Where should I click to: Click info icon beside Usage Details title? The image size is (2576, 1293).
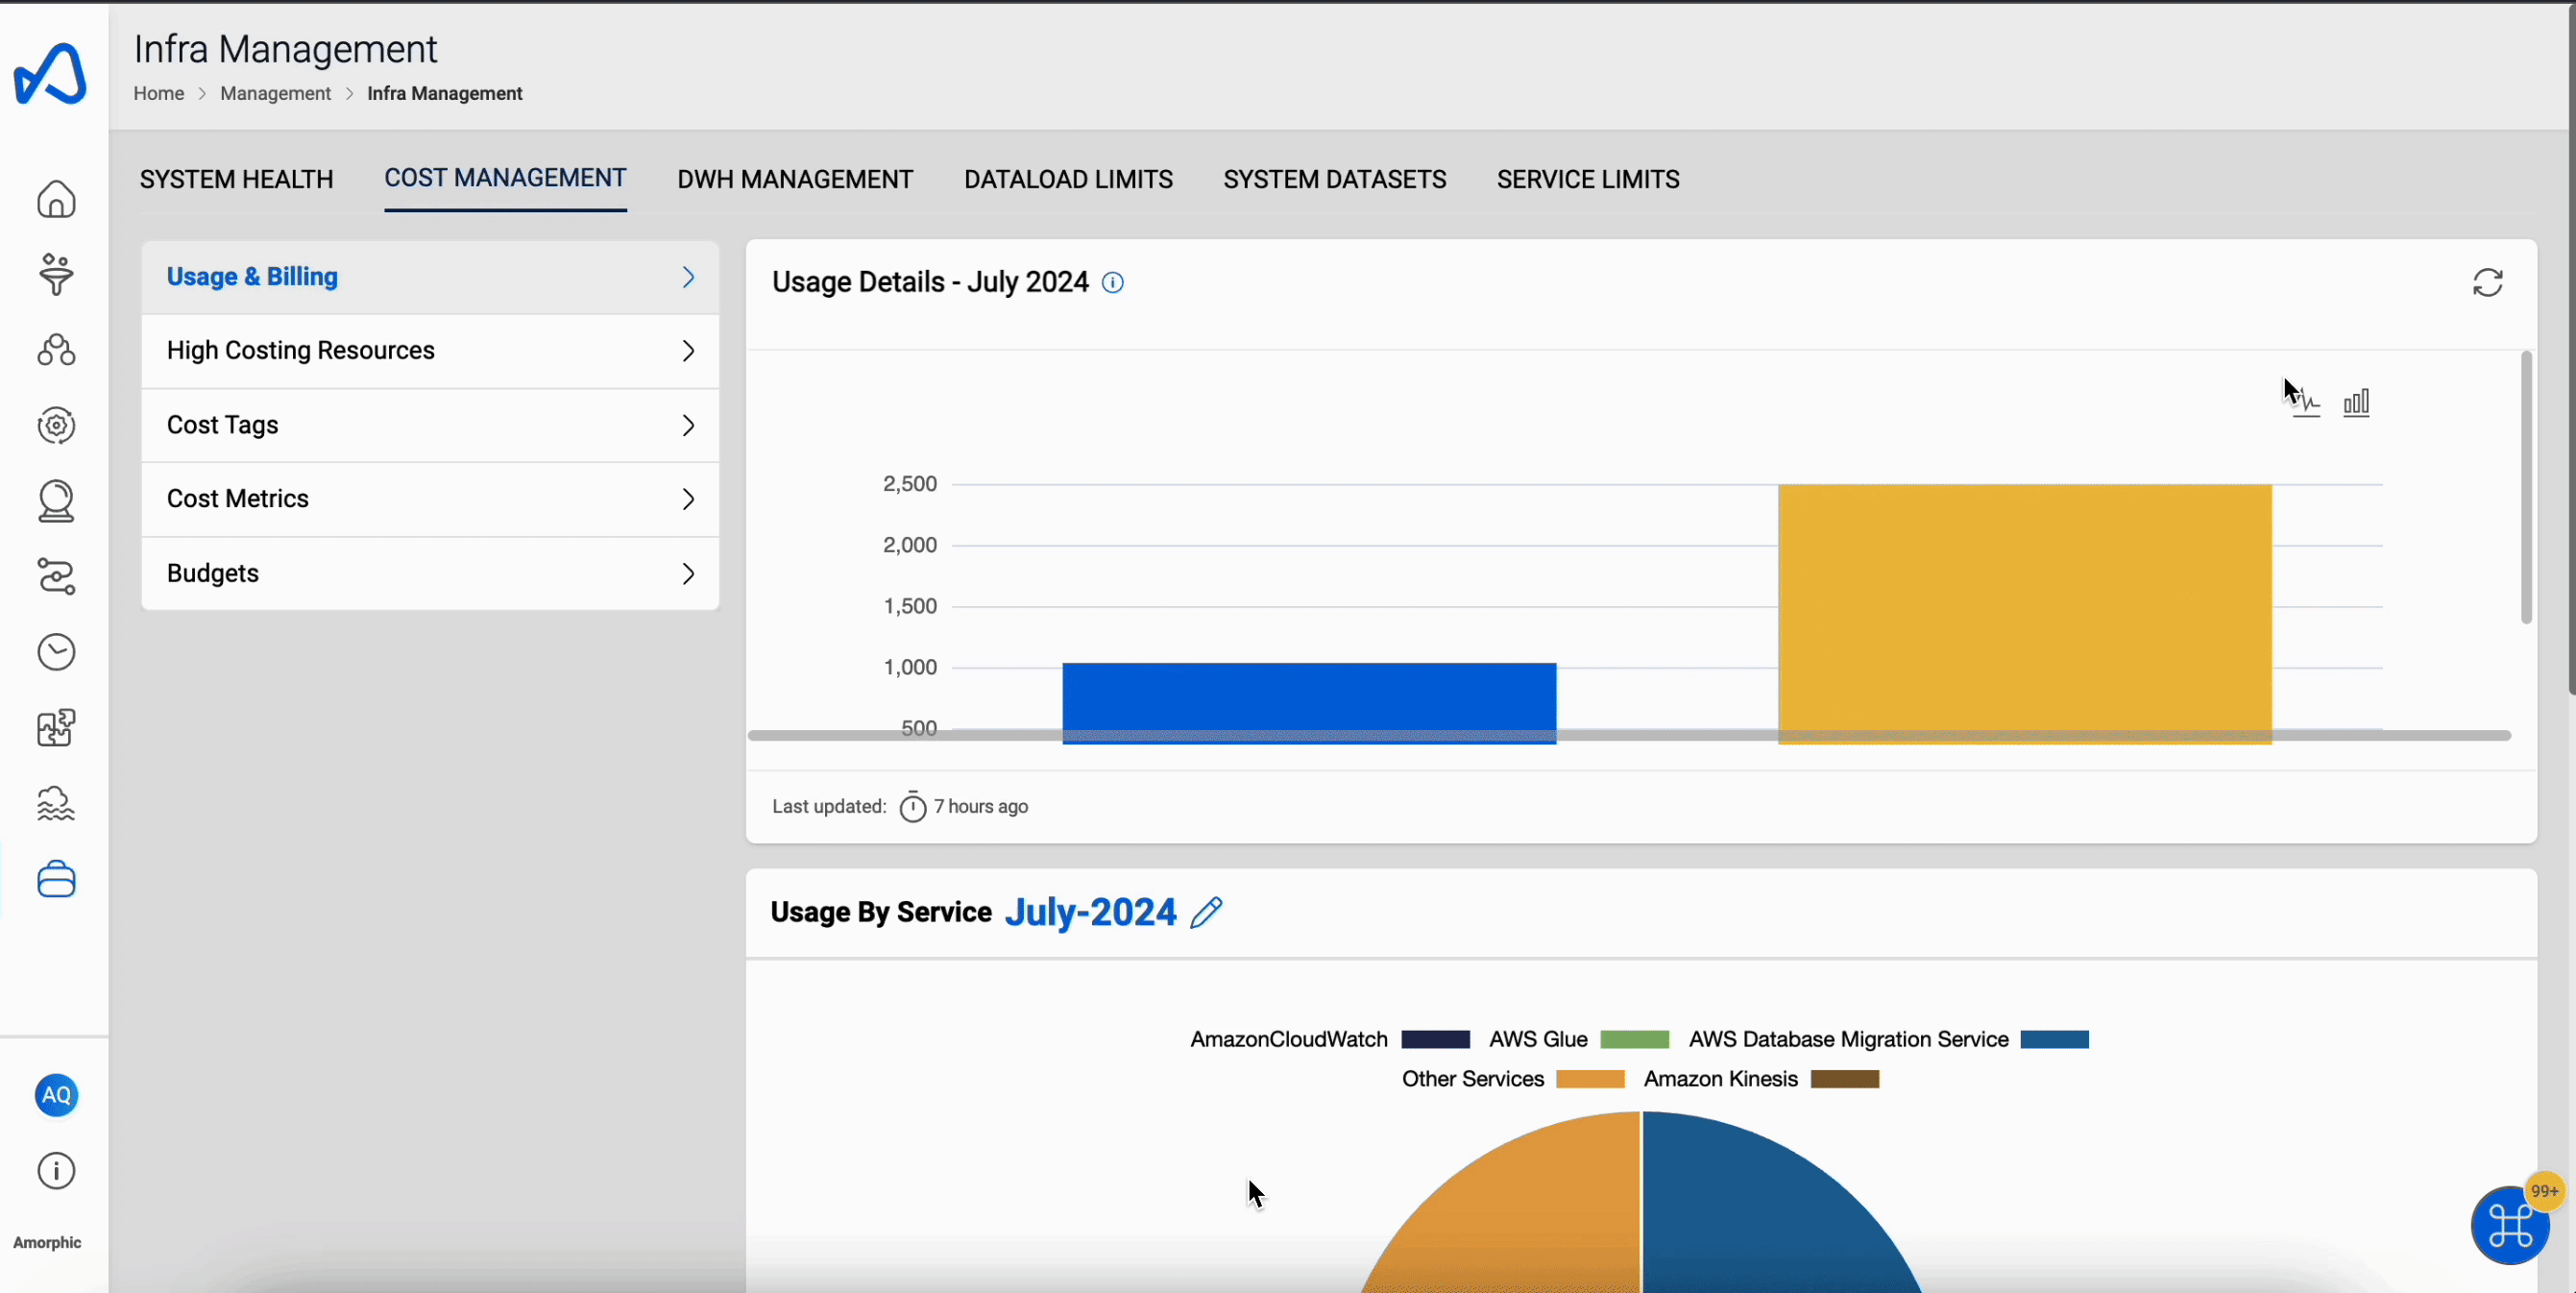click(1113, 283)
